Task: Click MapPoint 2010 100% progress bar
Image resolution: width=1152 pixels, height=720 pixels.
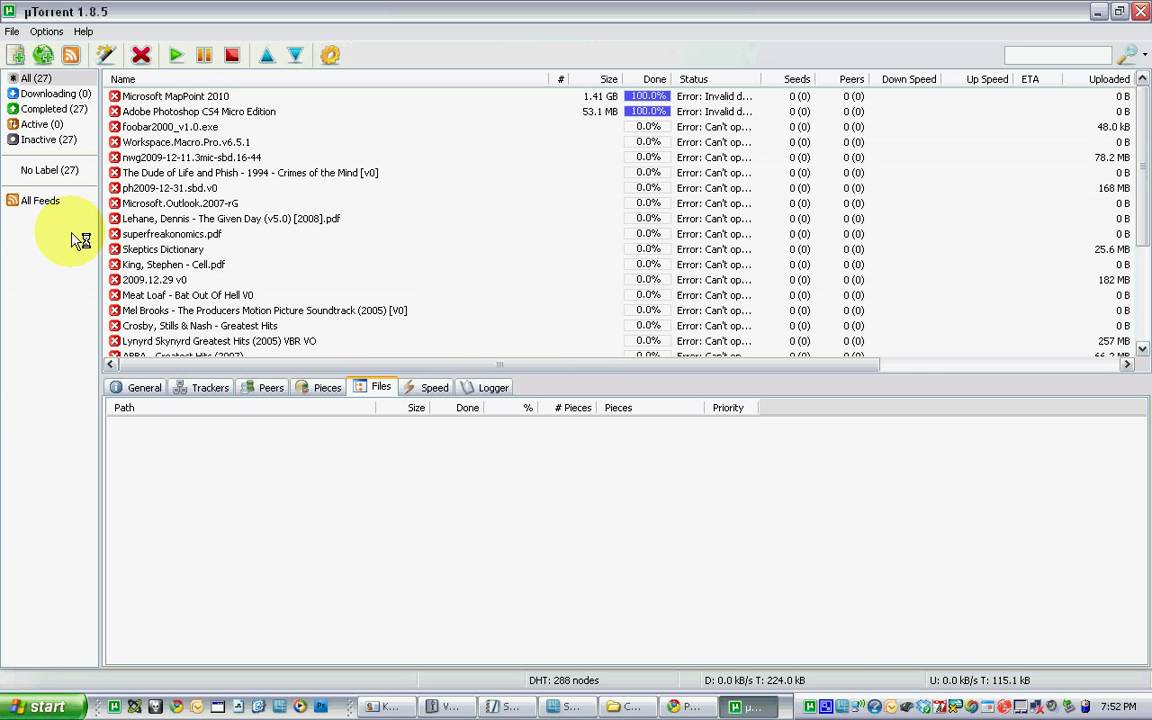Action: pyautogui.click(x=647, y=96)
